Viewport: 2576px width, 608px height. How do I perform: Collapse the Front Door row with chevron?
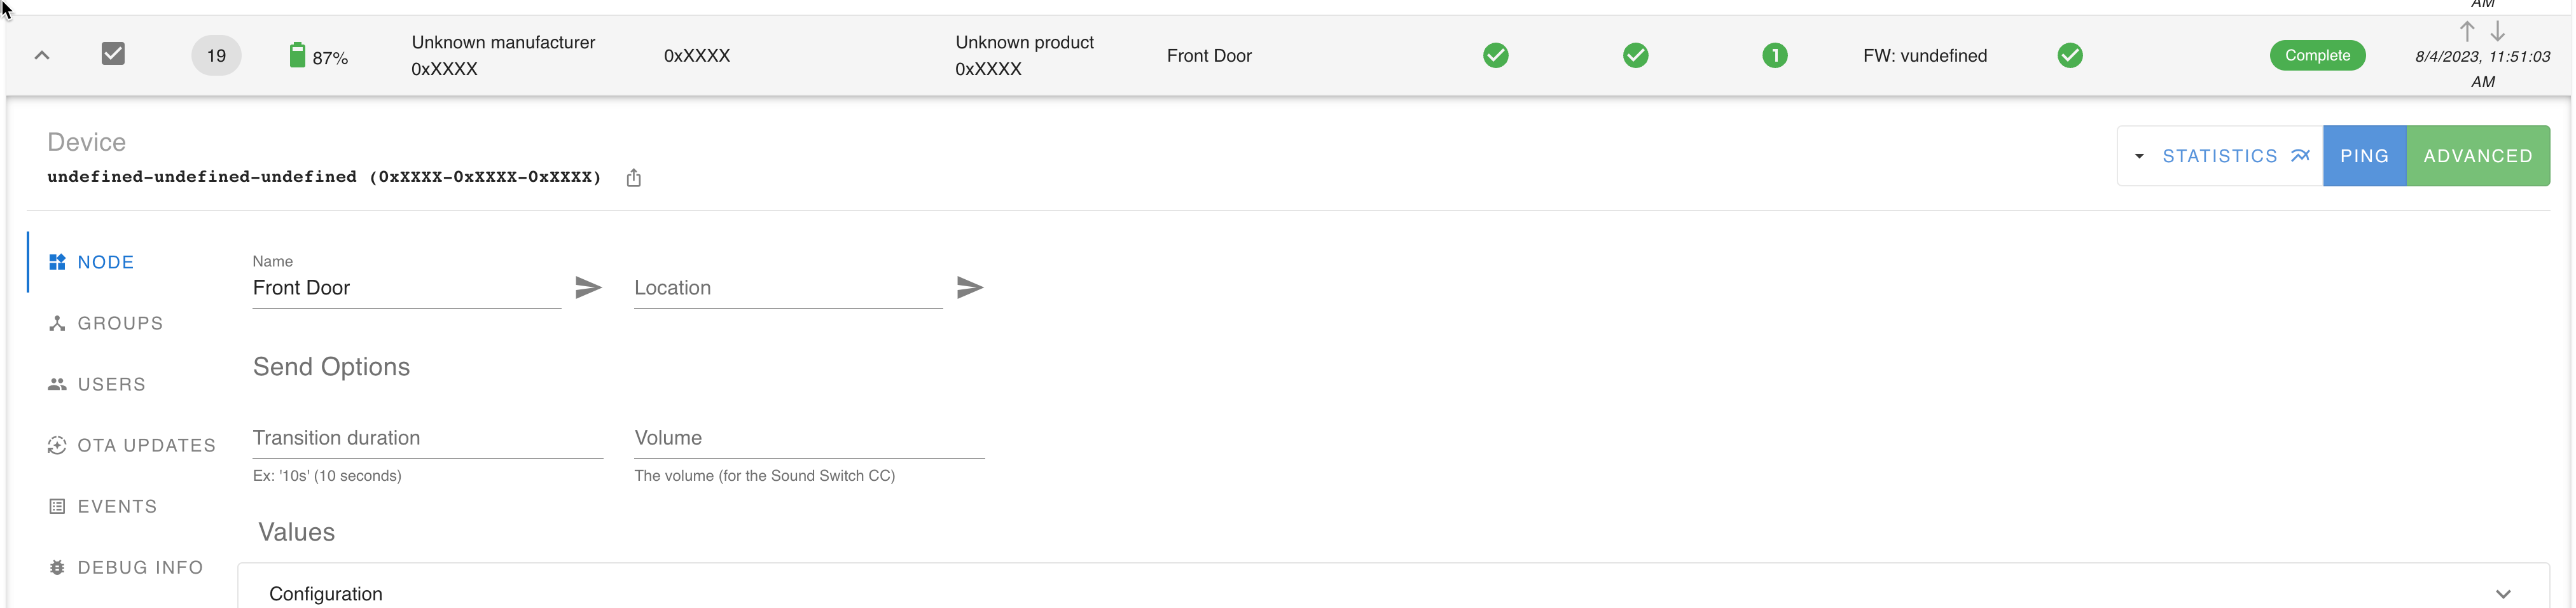[42, 56]
